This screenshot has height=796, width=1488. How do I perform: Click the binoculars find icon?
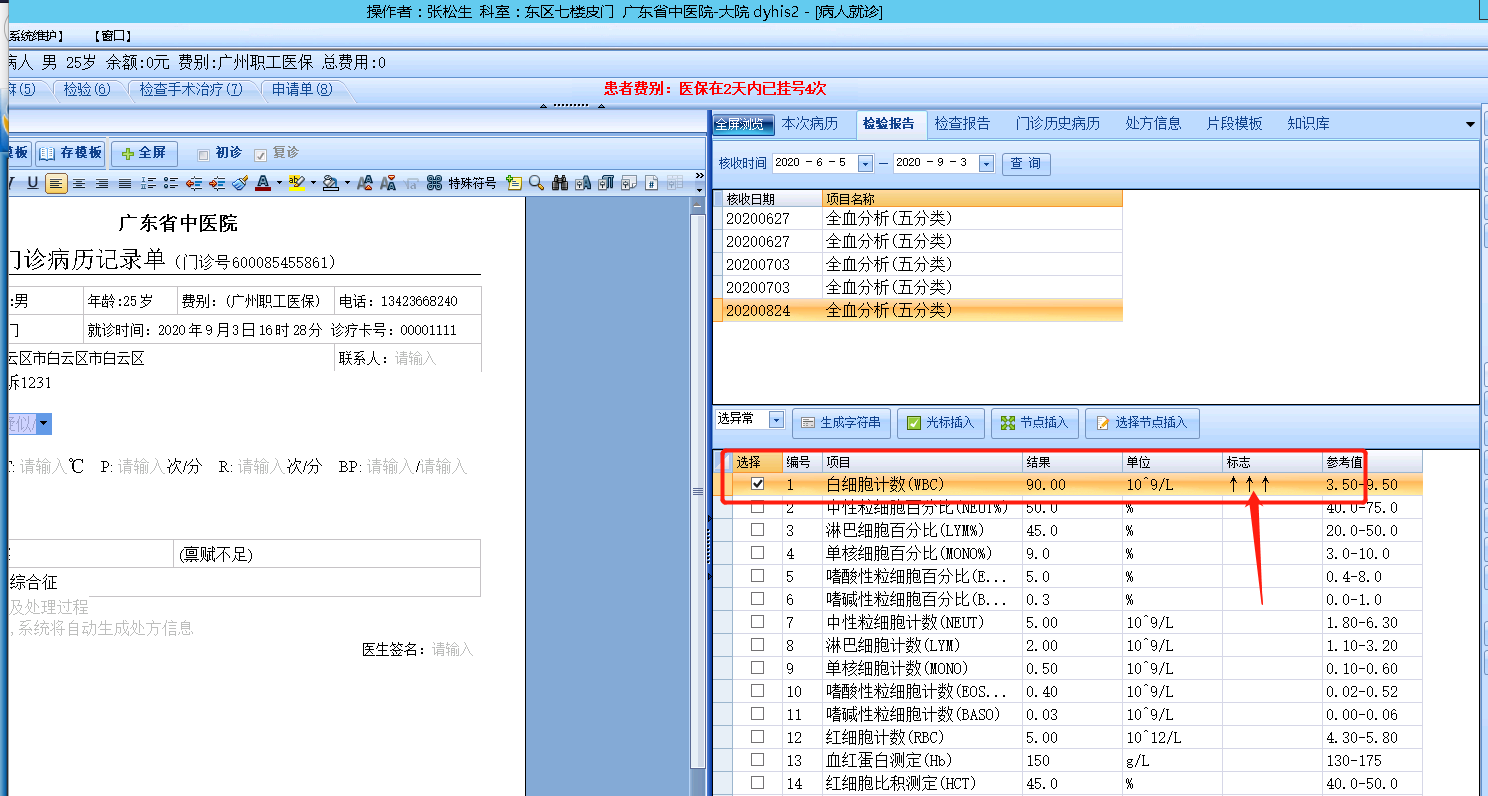pyautogui.click(x=560, y=183)
